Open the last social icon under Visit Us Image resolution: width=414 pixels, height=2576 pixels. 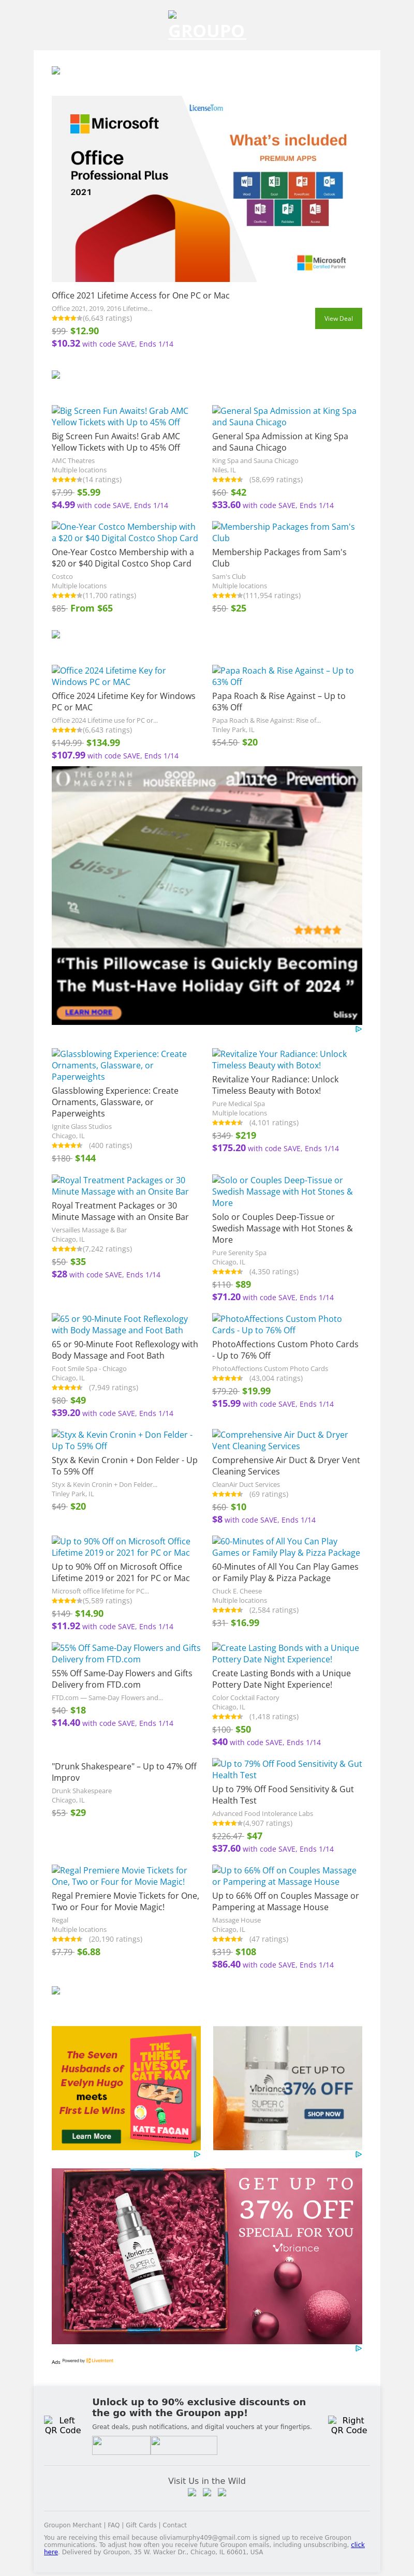point(222,2492)
